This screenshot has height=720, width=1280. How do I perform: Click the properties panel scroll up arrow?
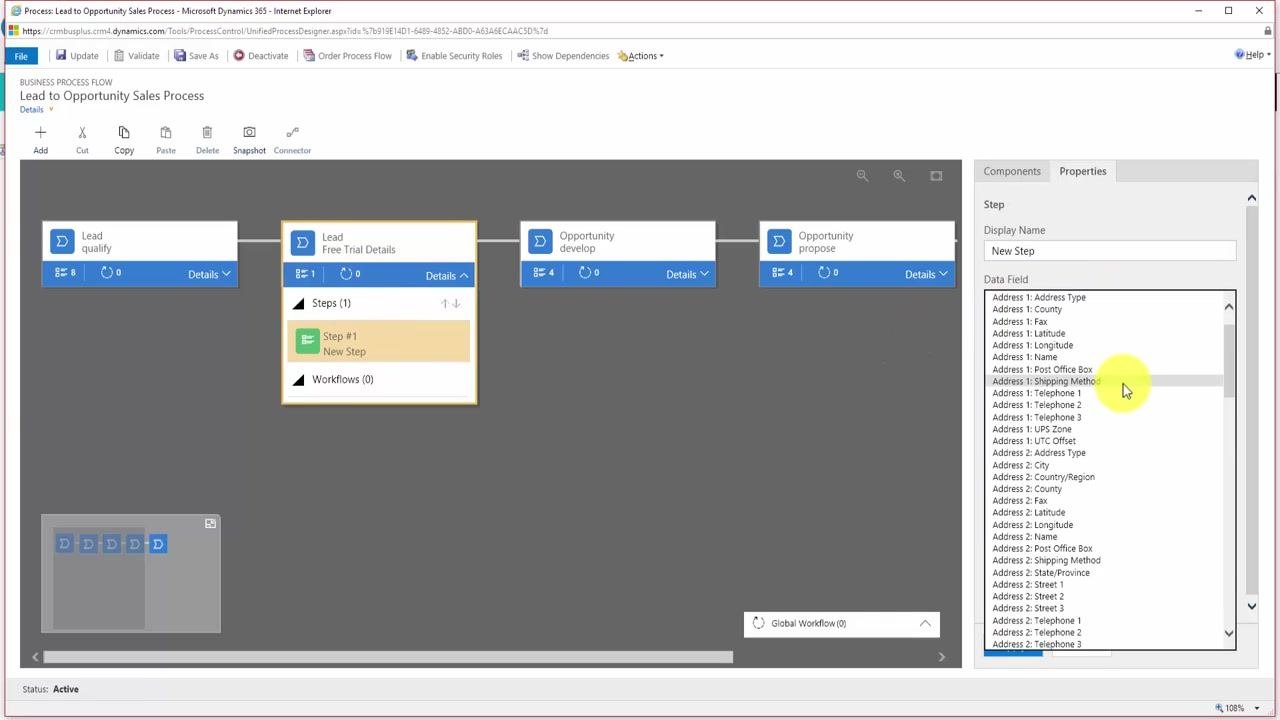pyautogui.click(x=1251, y=198)
